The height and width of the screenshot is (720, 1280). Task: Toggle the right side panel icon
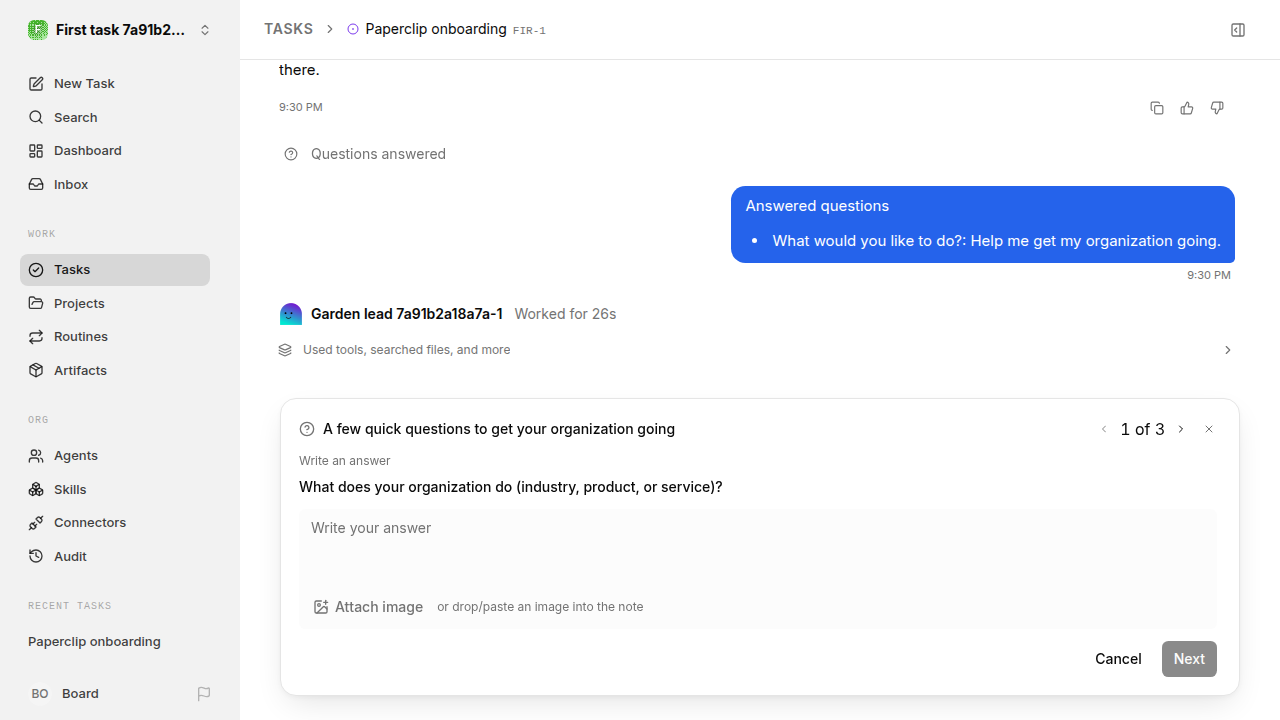1238,30
